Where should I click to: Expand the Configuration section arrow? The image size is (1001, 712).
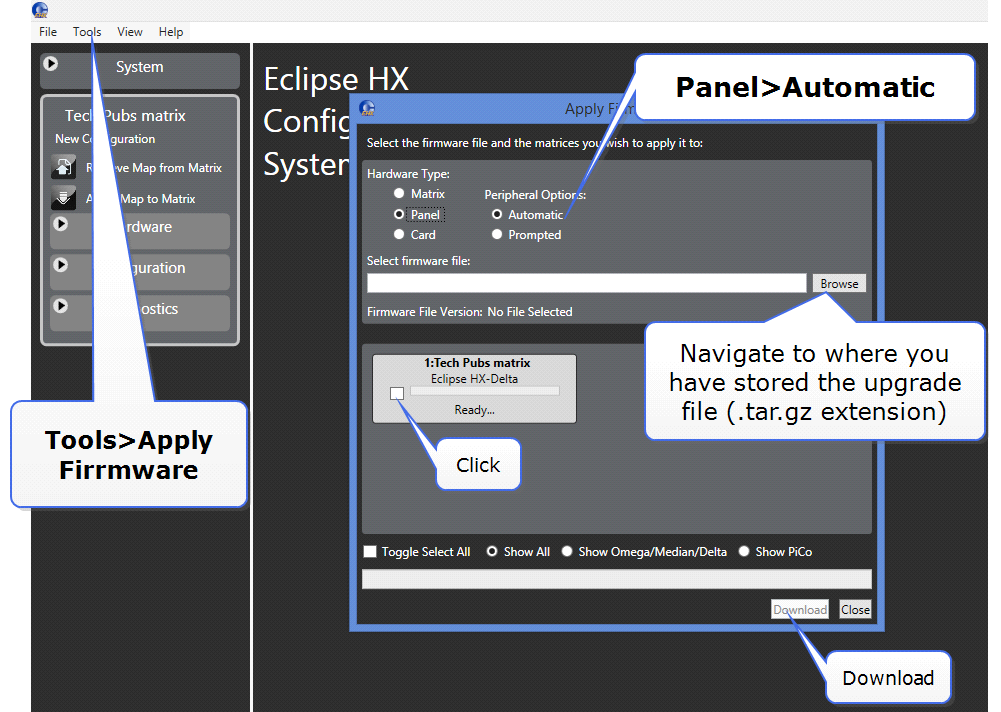(60, 265)
